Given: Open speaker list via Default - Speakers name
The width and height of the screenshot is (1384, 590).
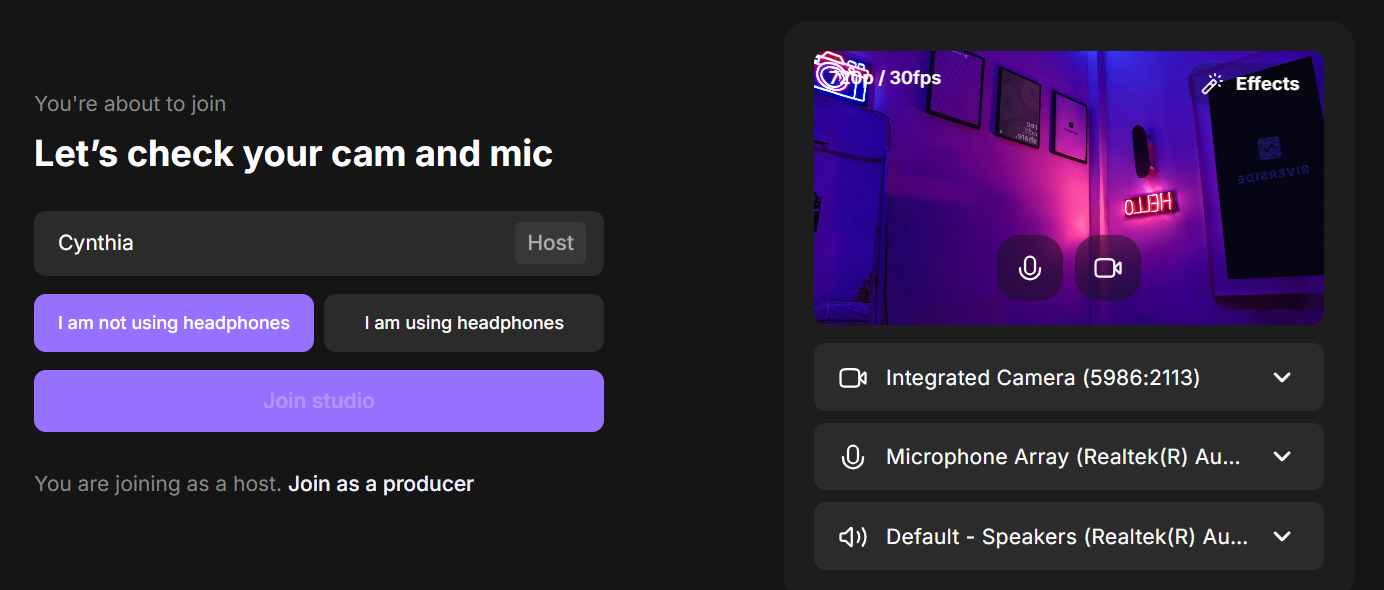Looking at the screenshot, I should pyautogui.click(x=1066, y=537).
